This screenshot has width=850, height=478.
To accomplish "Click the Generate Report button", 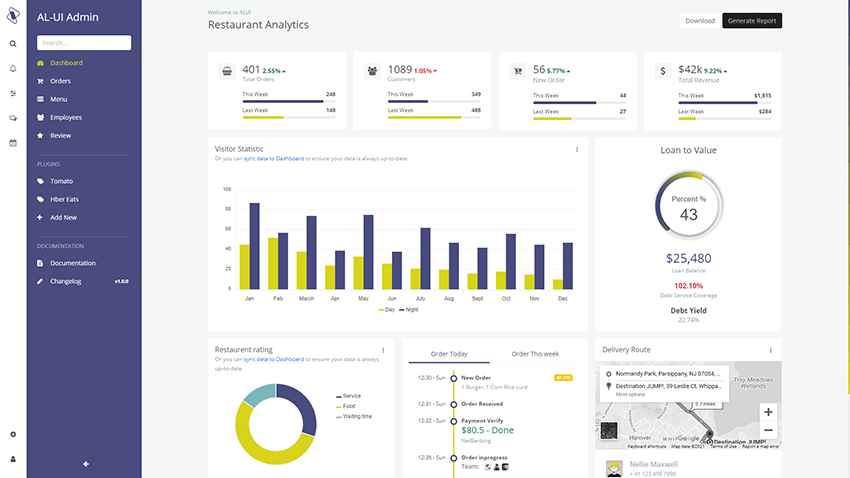I will point(752,21).
